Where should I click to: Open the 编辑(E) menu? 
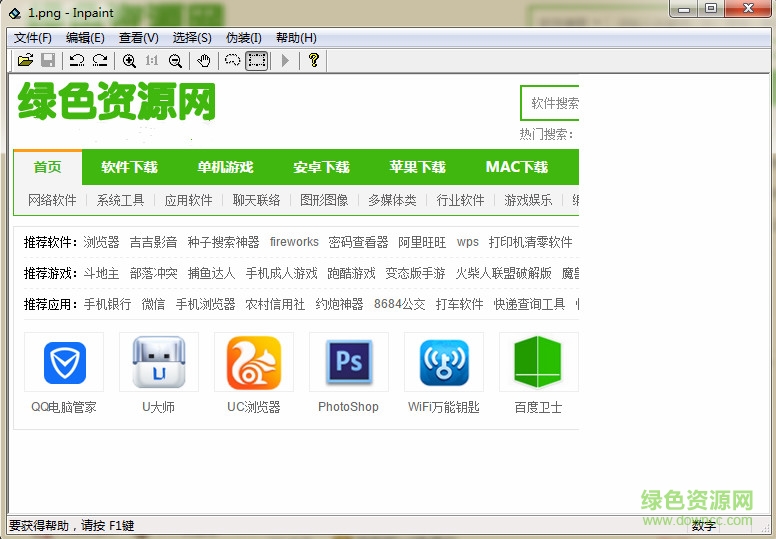(85, 38)
